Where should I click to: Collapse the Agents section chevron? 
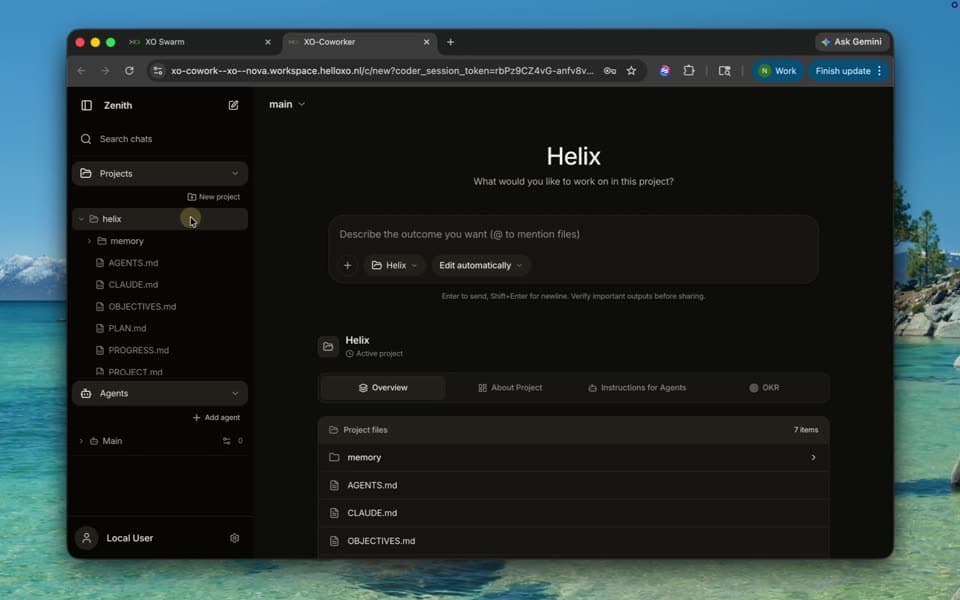click(235, 394)
